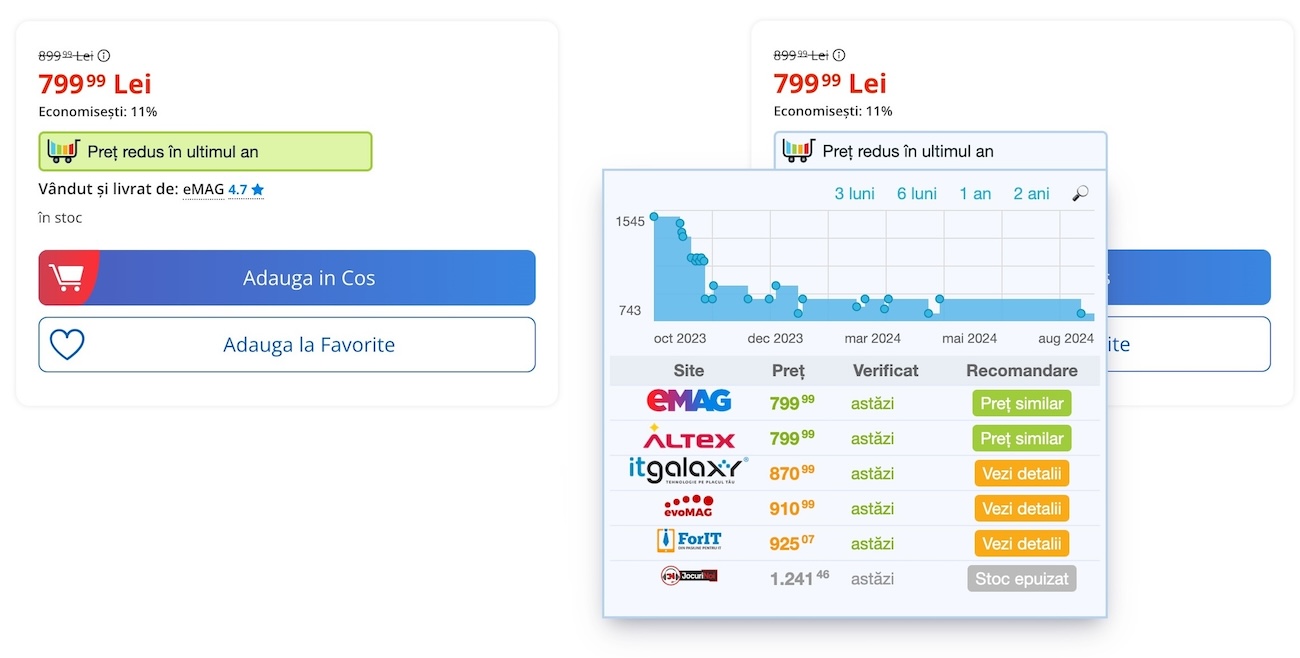This screenshot has width=1300, height=658.
Task: Click the Adauga in Cos button
Action: (x=286, y=277)
